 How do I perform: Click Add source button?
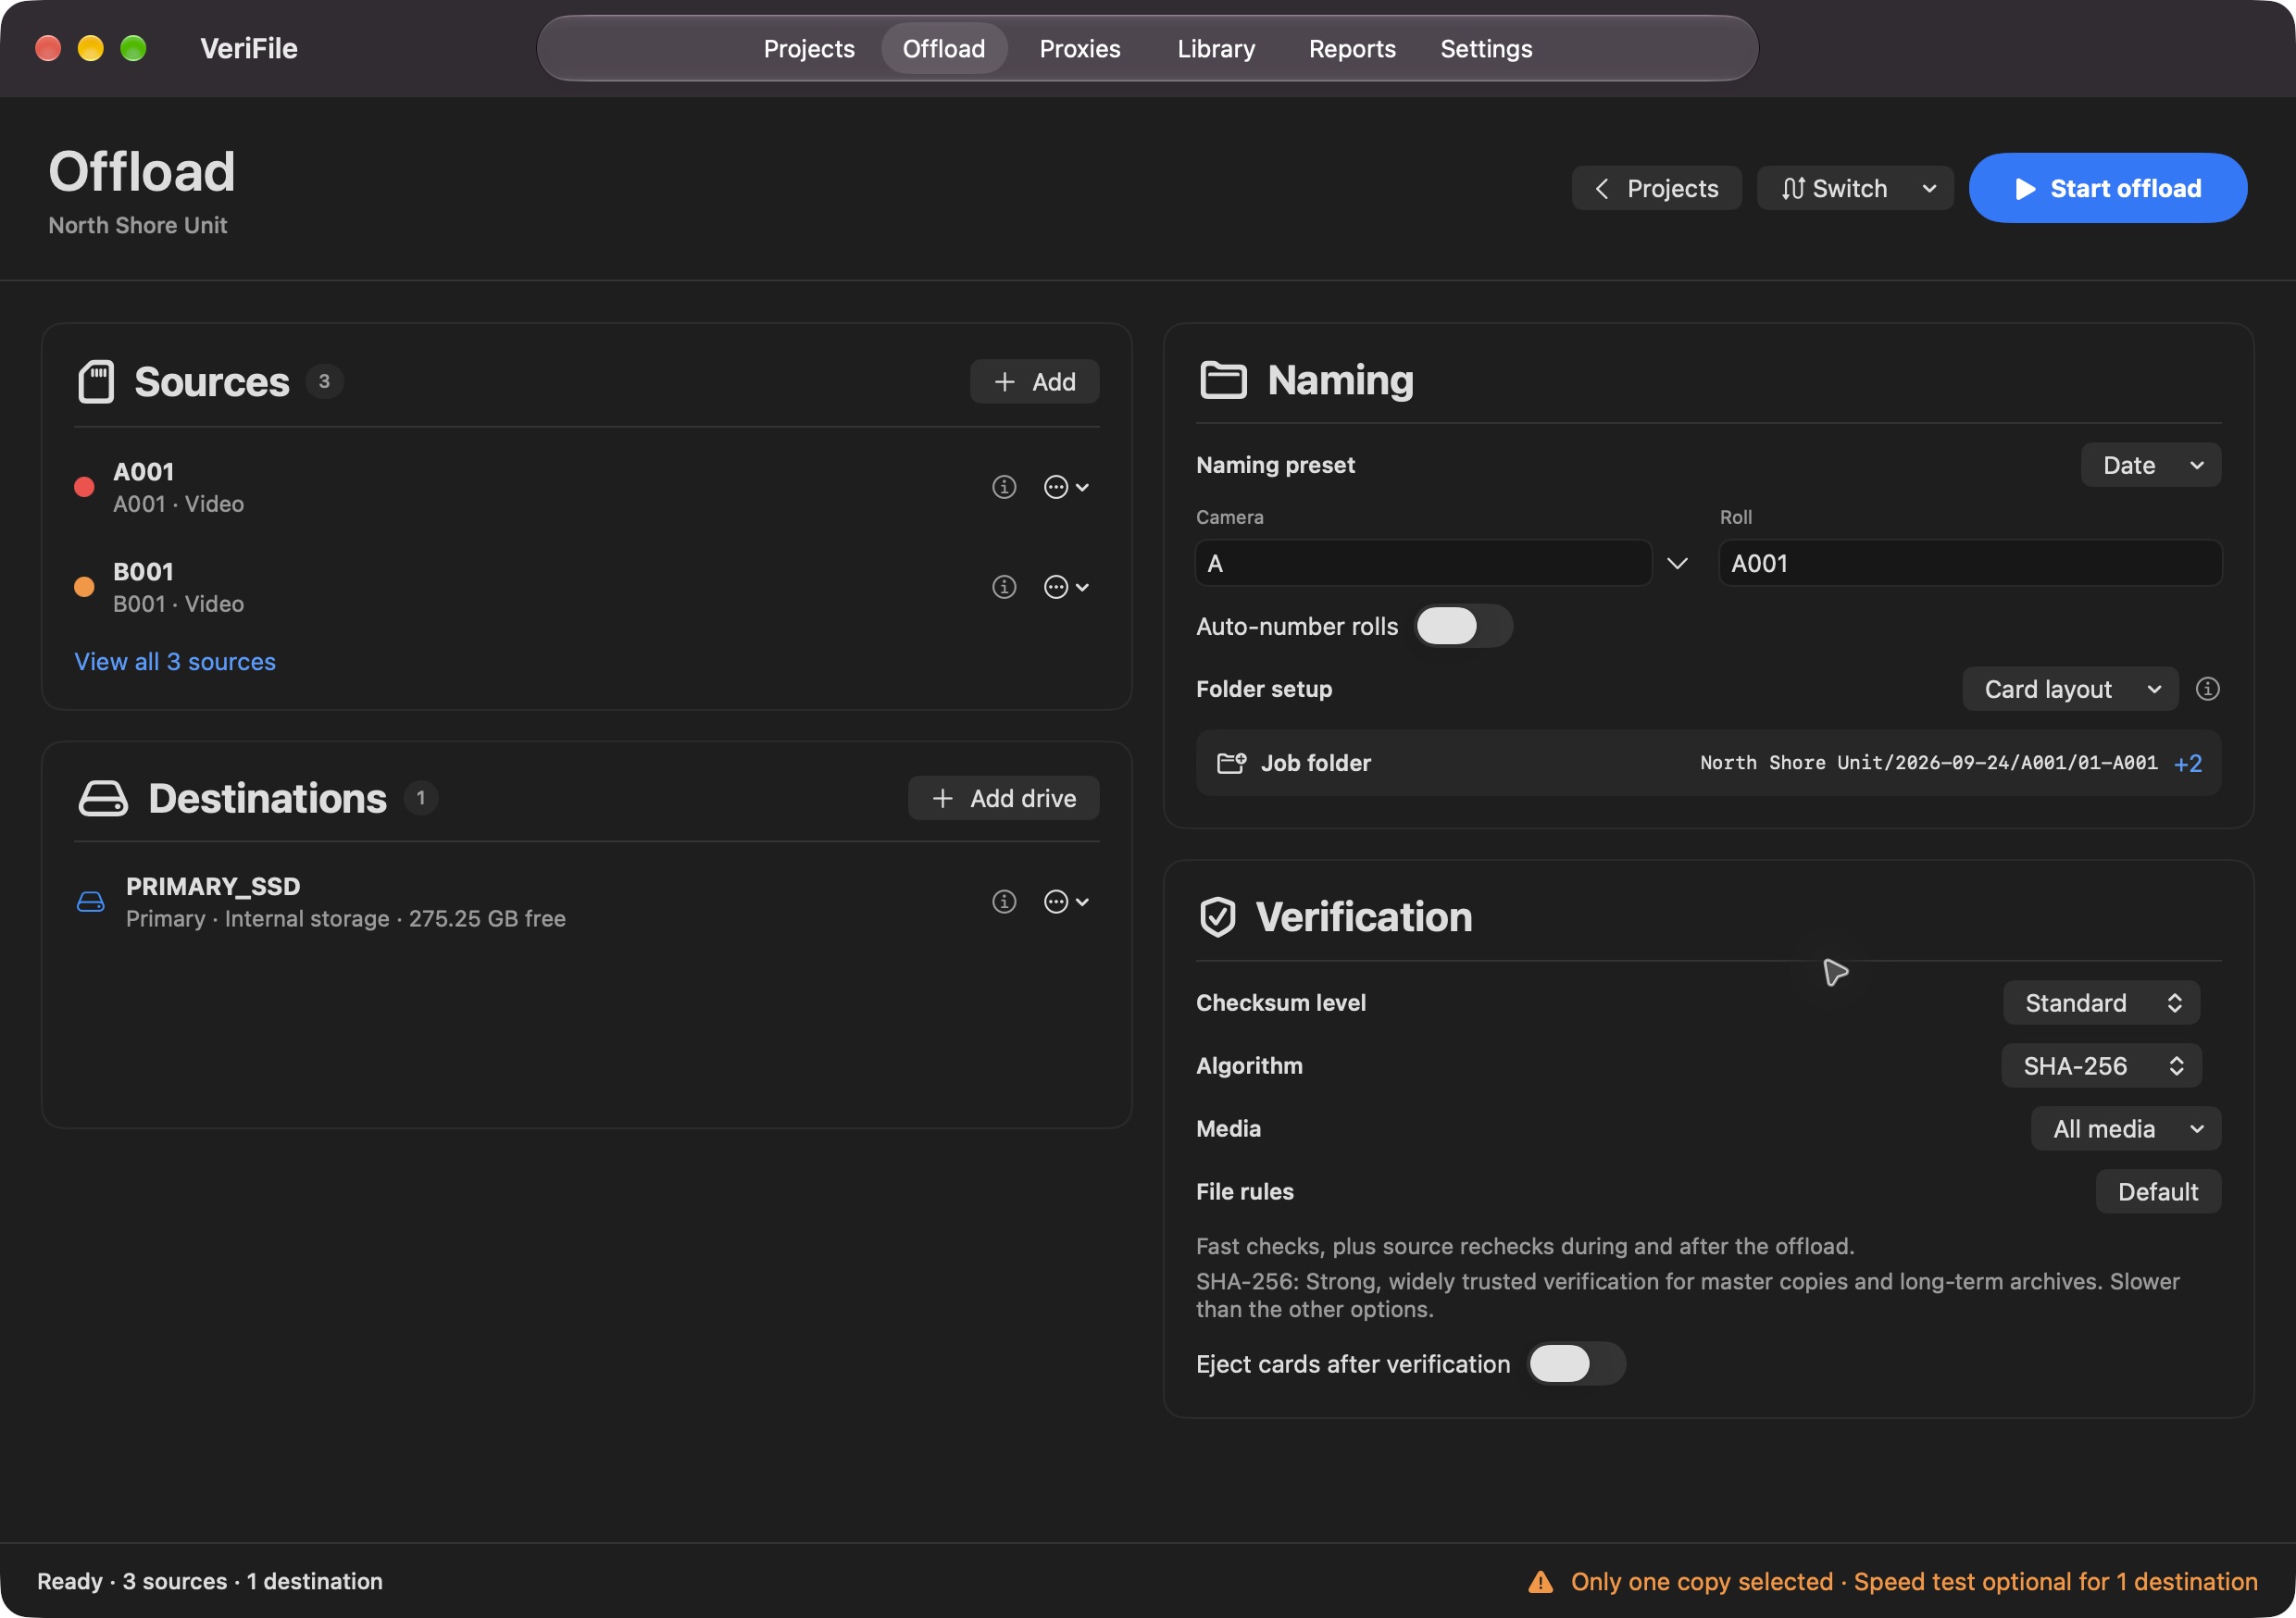point(1034,382)
